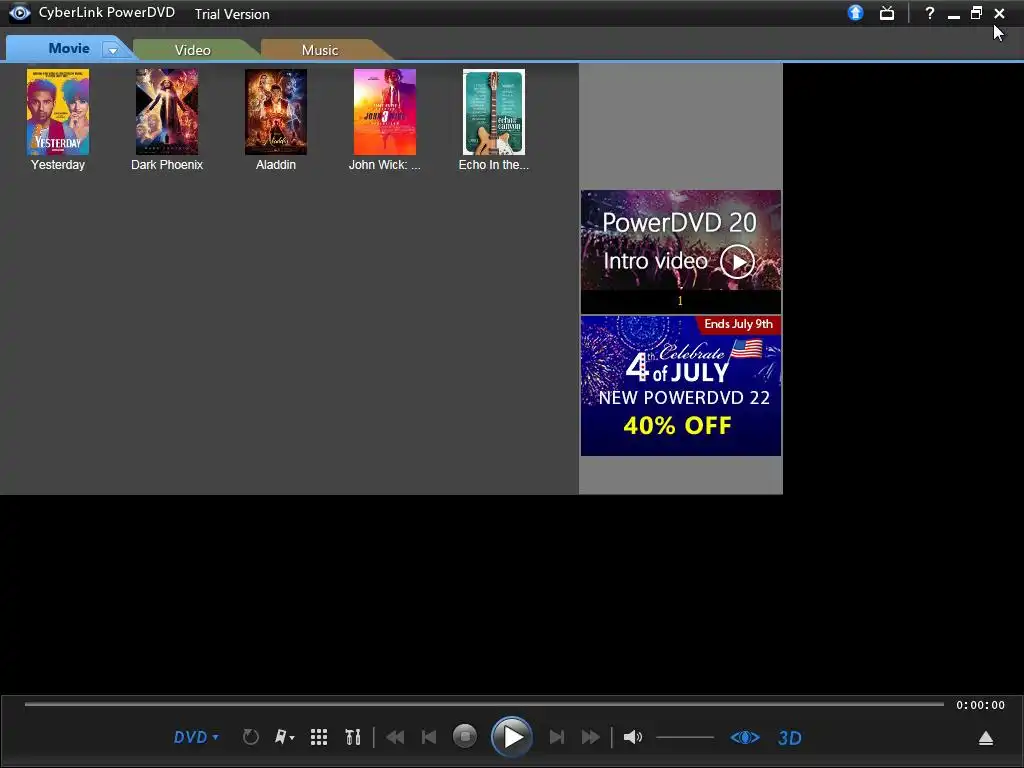Switch to the Music tab
The height and width of the screenshot is (768, 1024).
click(320, 50)
